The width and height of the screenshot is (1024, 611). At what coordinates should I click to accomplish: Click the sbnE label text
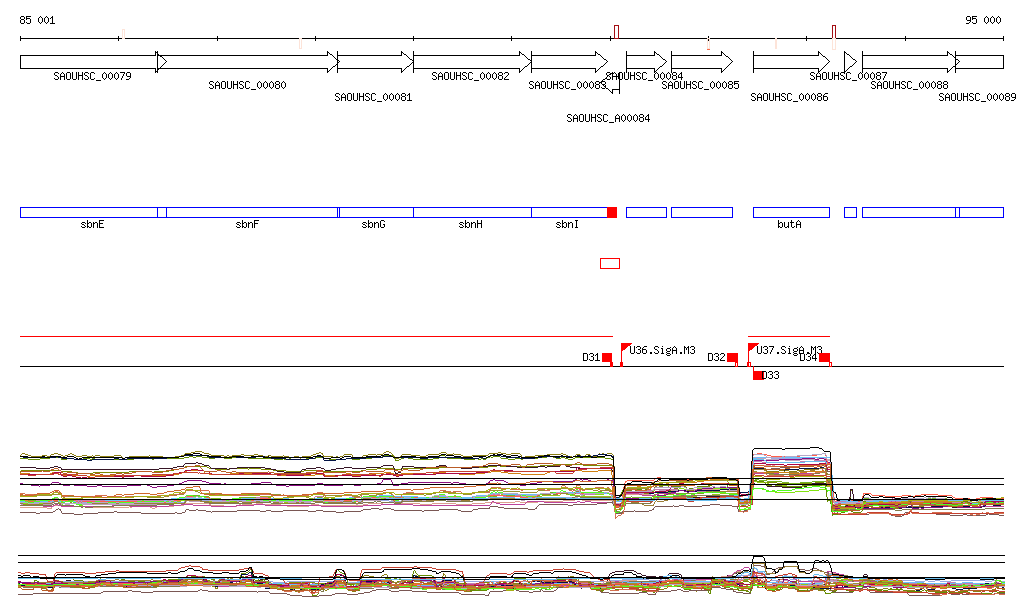[x=92, y=225]
